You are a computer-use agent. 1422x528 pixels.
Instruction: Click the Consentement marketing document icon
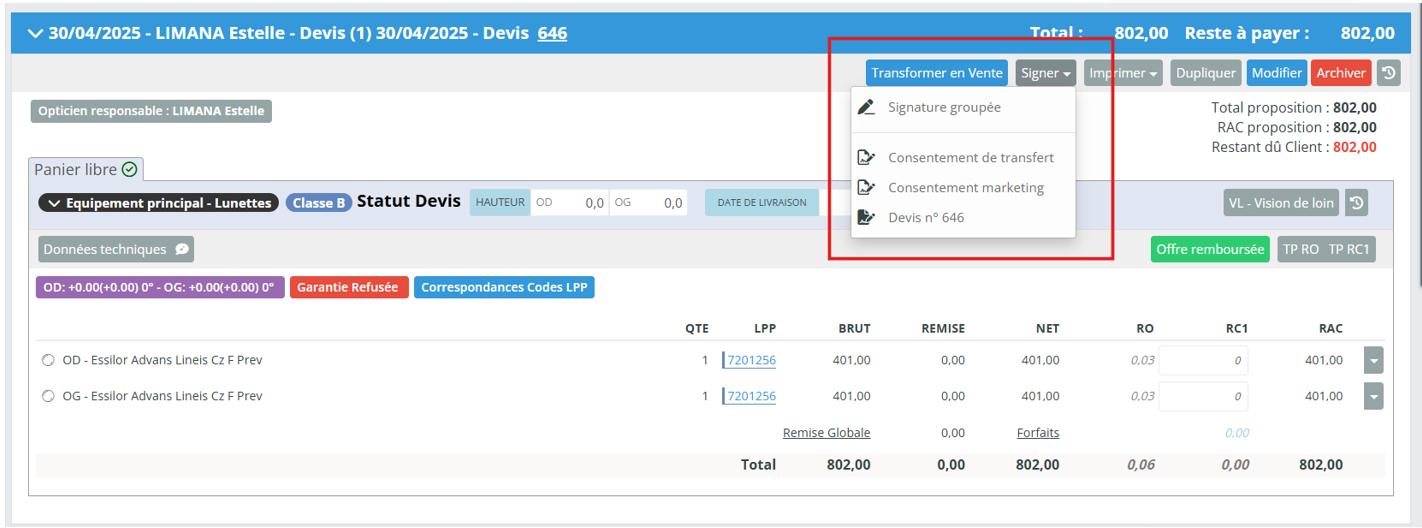[867, 188]
